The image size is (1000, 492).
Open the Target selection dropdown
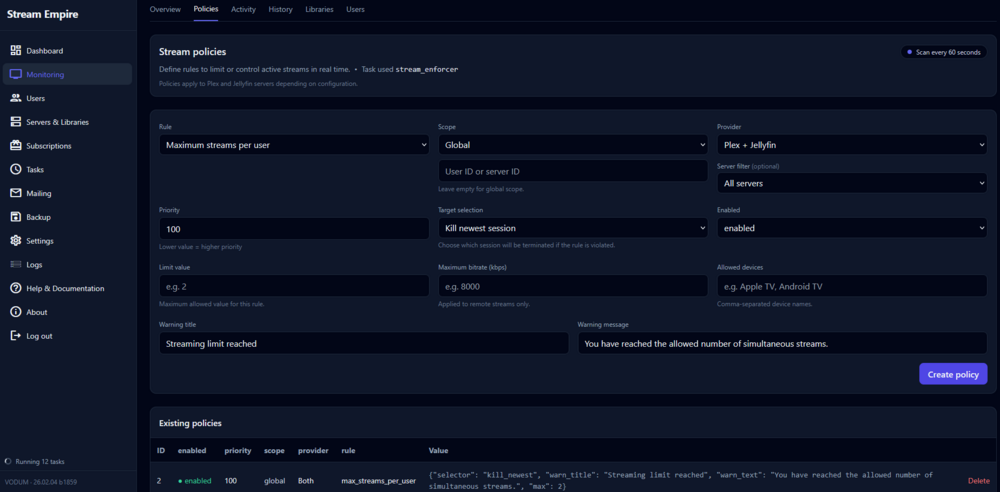573,228
